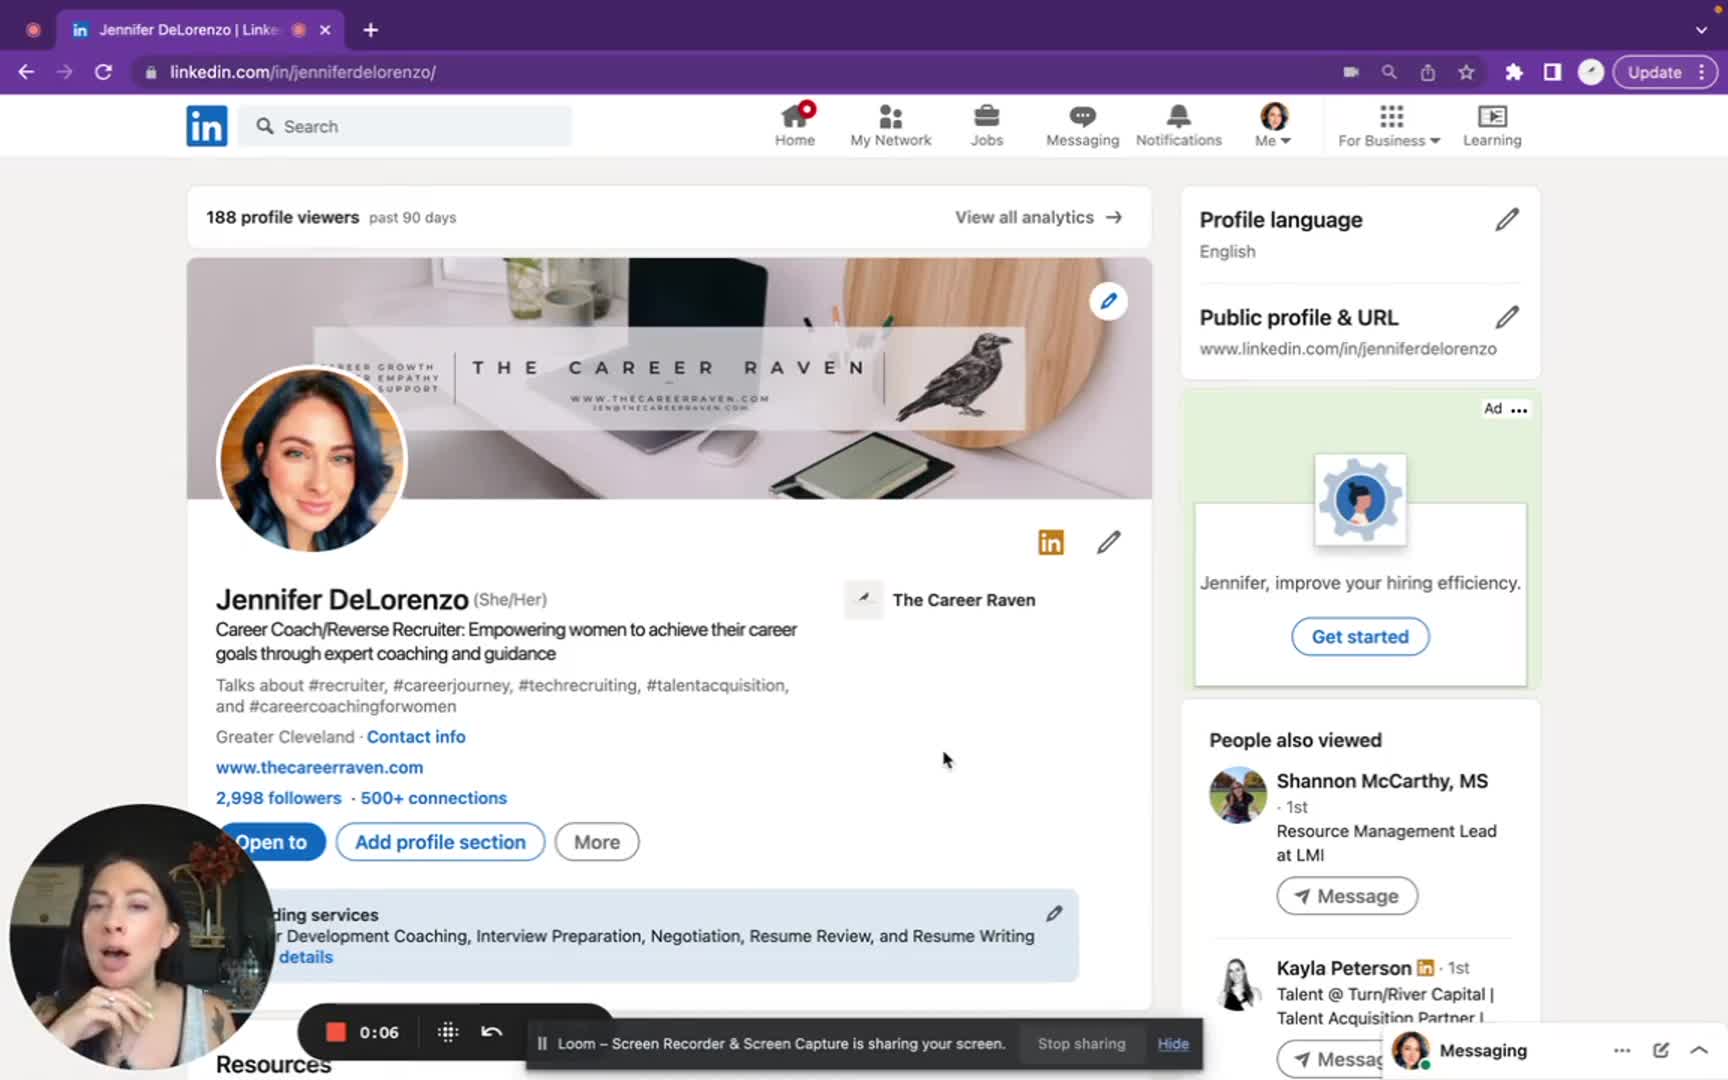Click the LinkedIn logo

pyautogui.click(x=207, y=126)
